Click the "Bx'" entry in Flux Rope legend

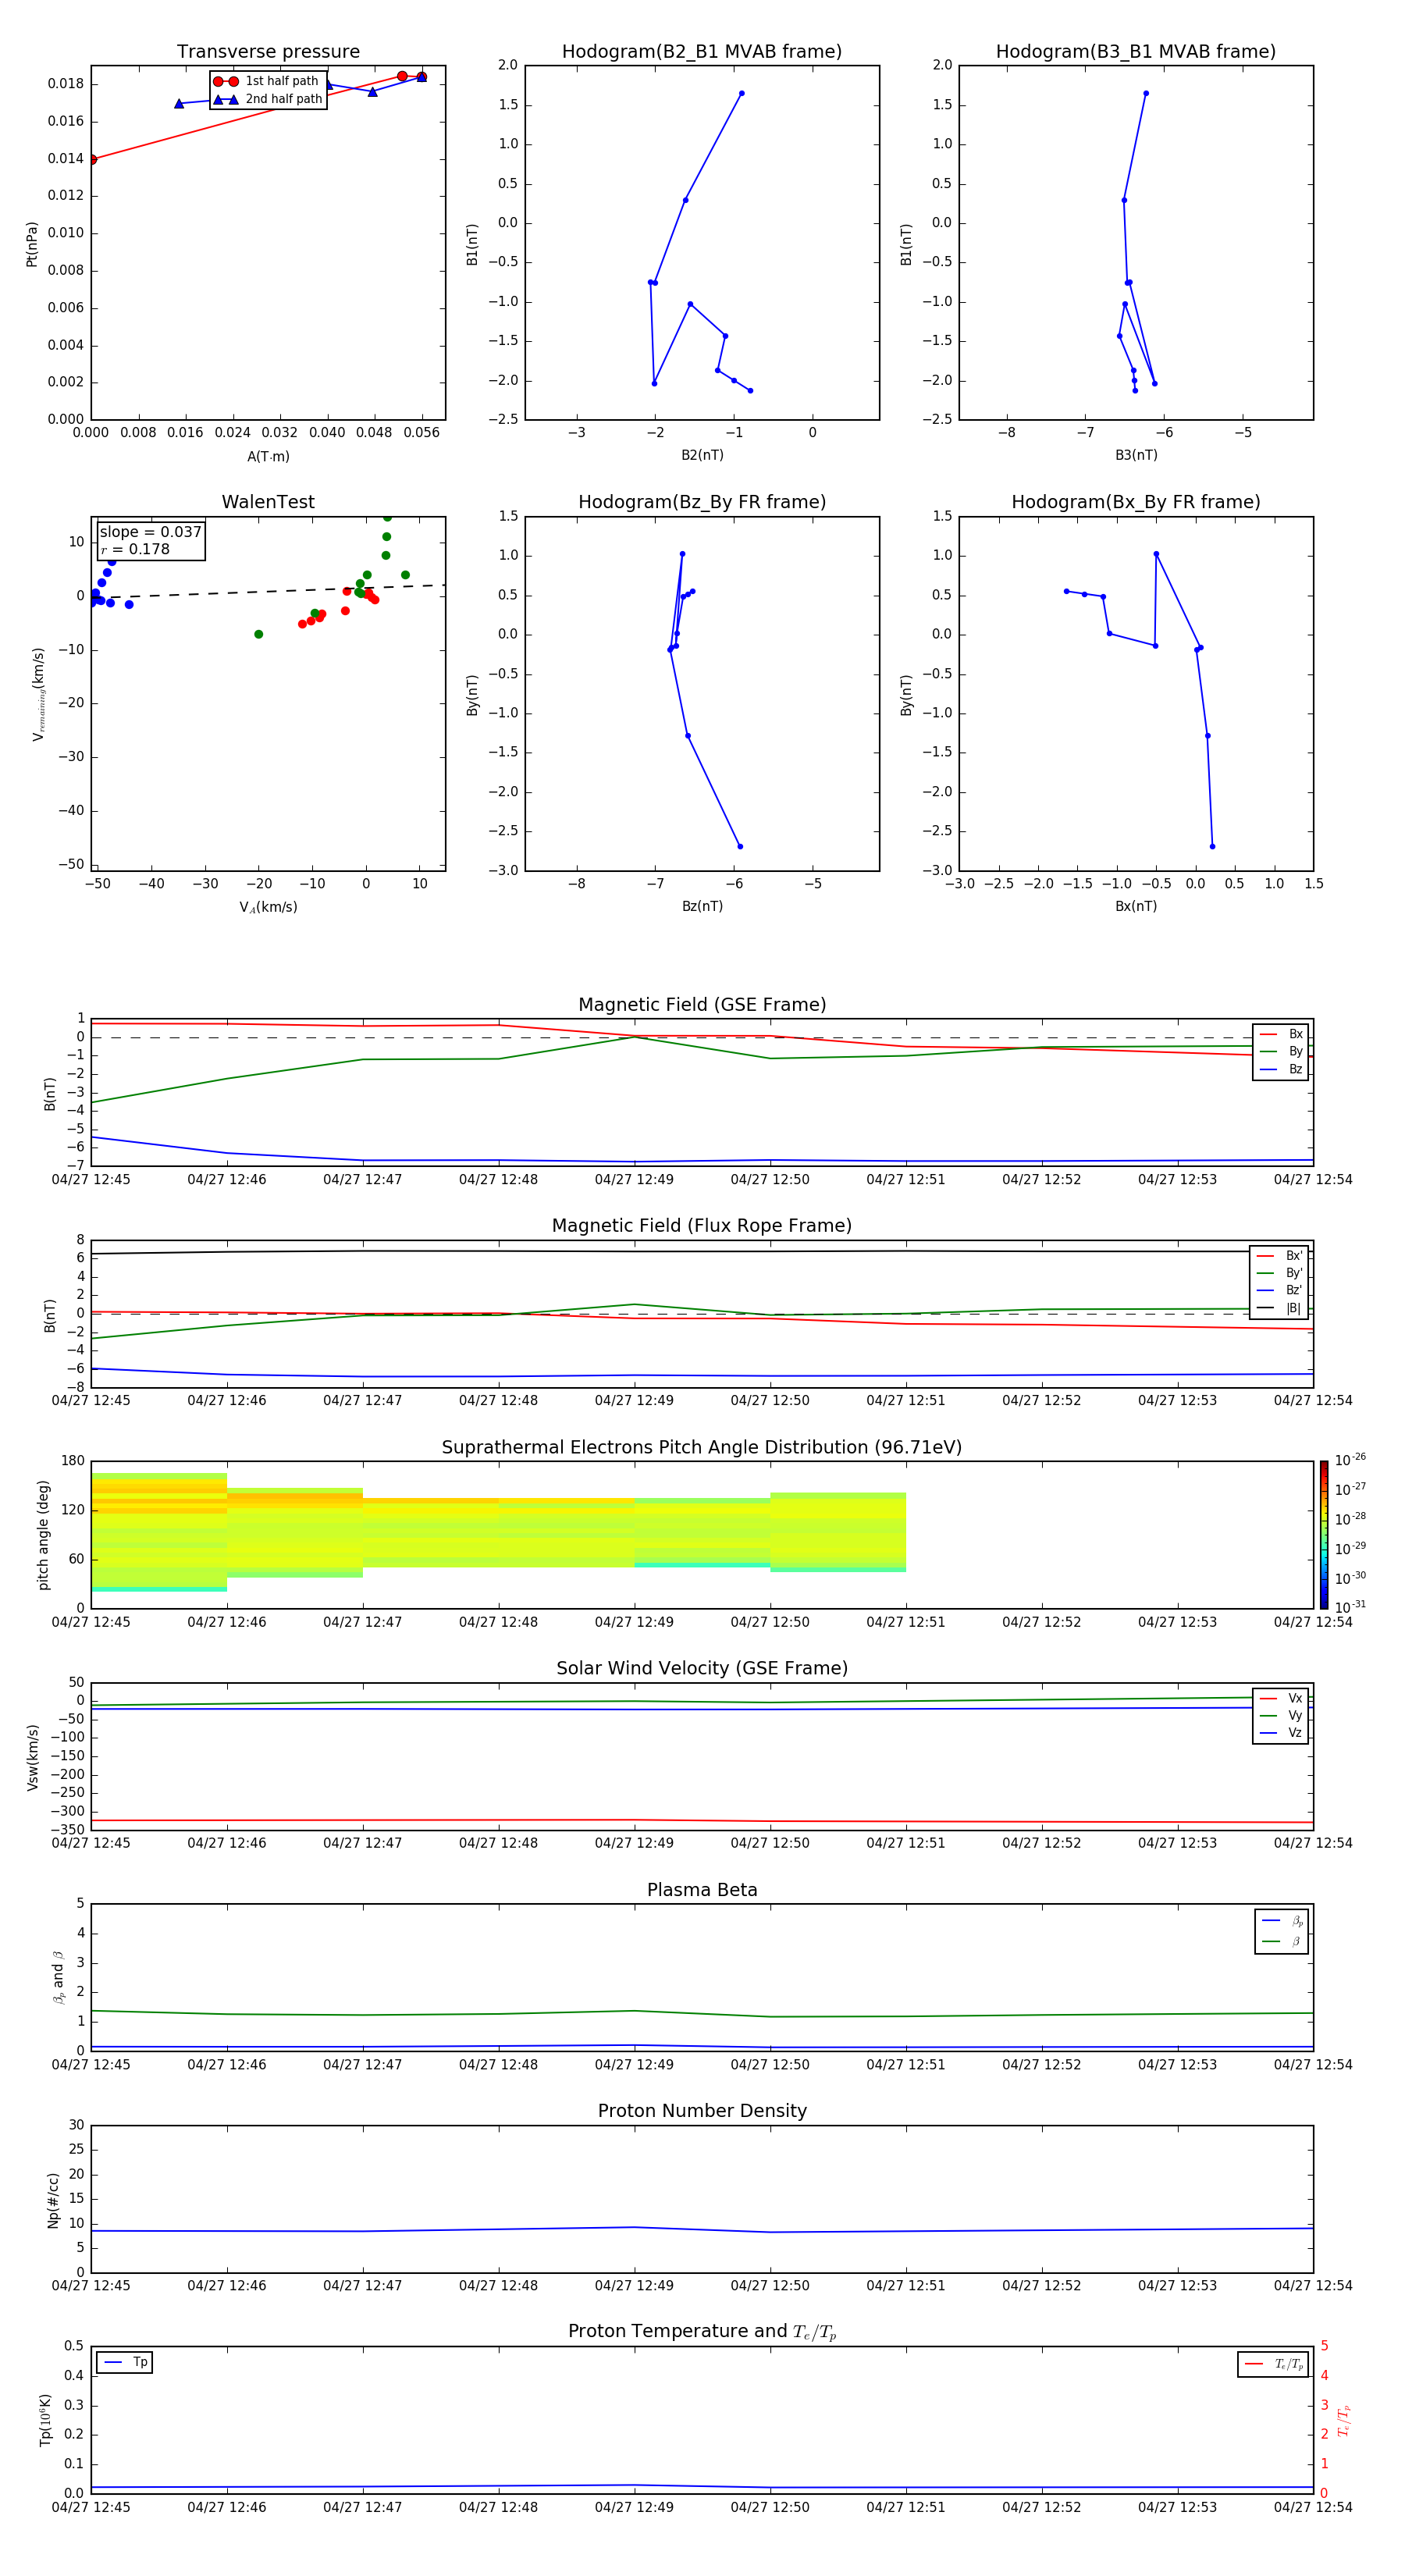tap(1280, 1256)
